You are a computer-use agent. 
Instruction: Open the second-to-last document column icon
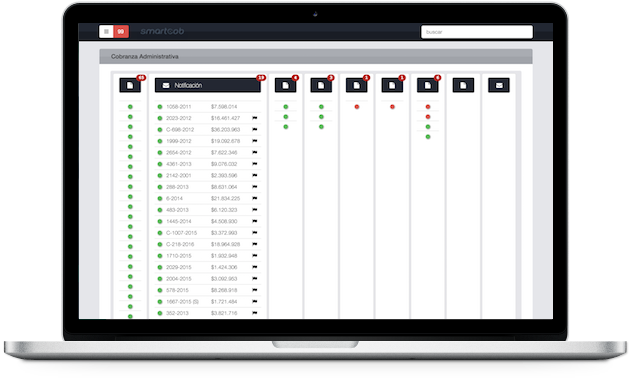[463, 85]
